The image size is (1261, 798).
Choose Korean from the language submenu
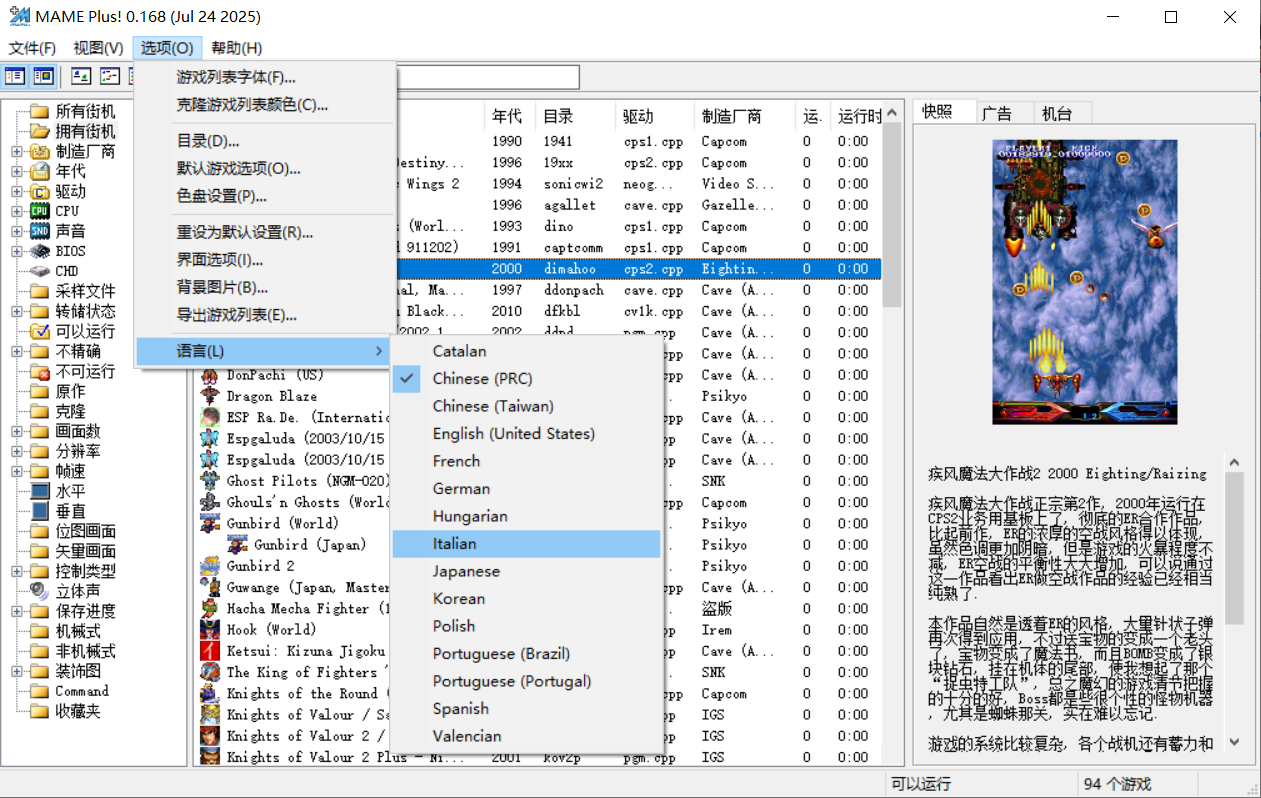(x=526, y=599)
